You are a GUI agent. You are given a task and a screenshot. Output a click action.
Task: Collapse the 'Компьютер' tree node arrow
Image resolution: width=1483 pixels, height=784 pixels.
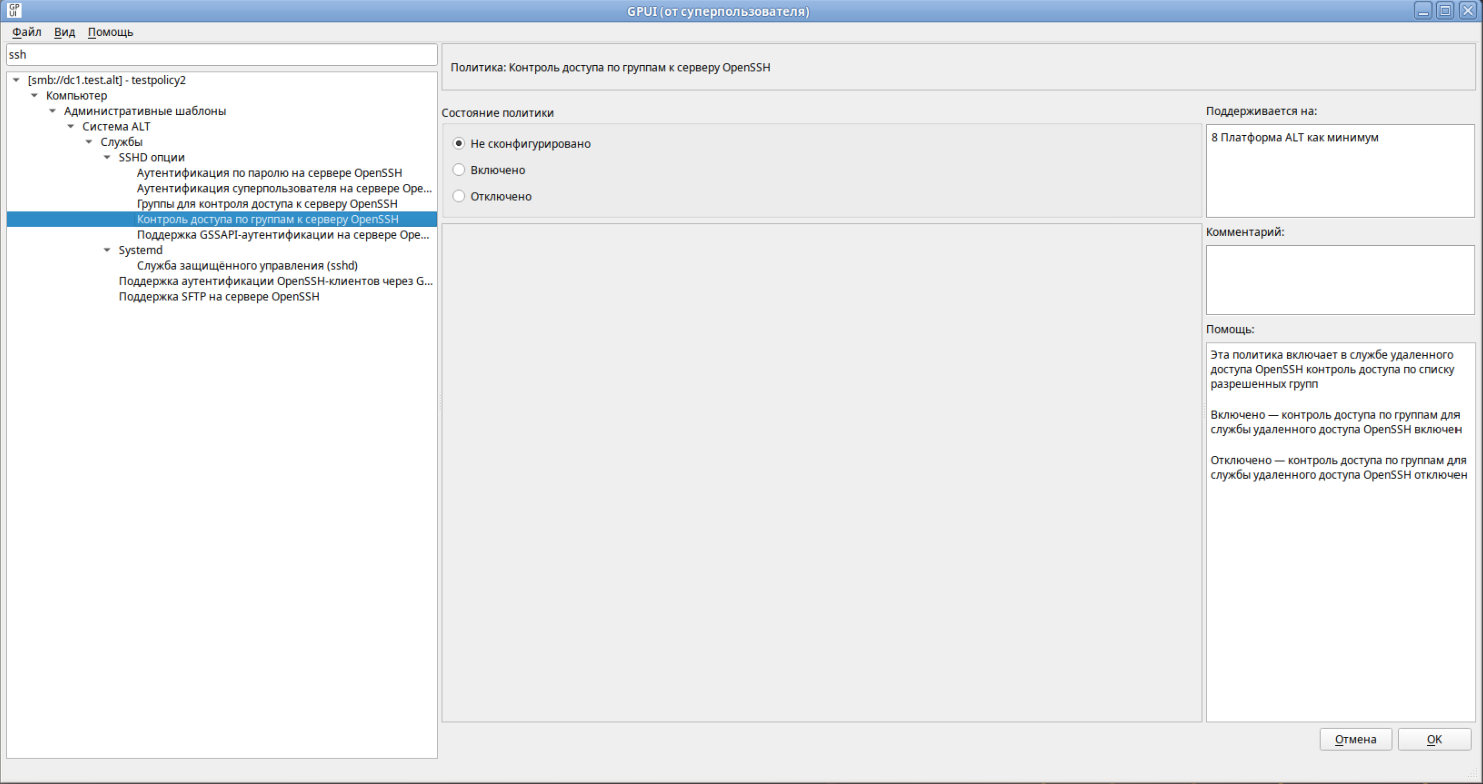click(35, 95)
